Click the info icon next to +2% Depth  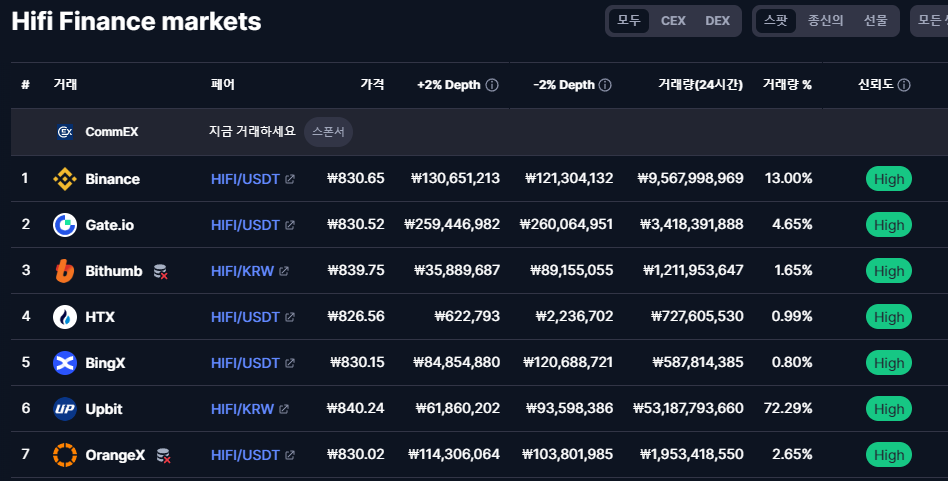click(x=492, y=85)
